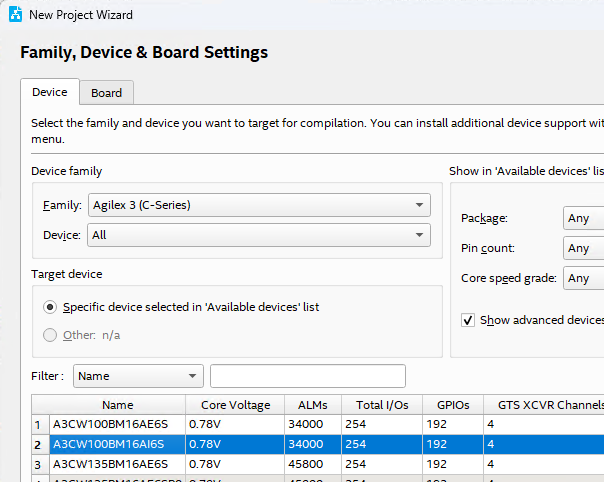Viewport: 604px width, 482px height.
Task: Click the ALMs column header
Action: [312, 405]
